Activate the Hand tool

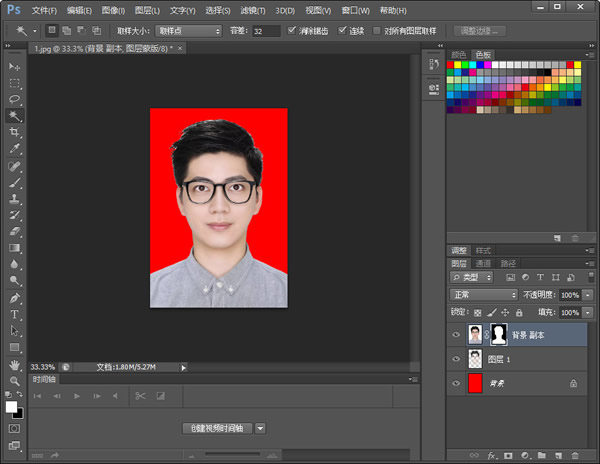click(15, 364)
